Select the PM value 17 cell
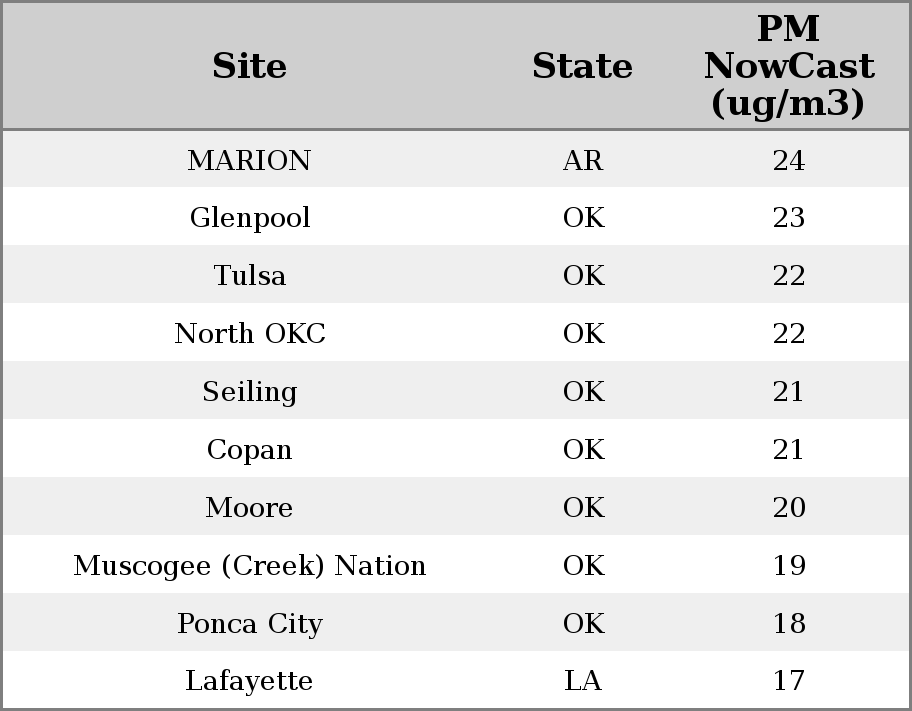 tap(788, 681)
